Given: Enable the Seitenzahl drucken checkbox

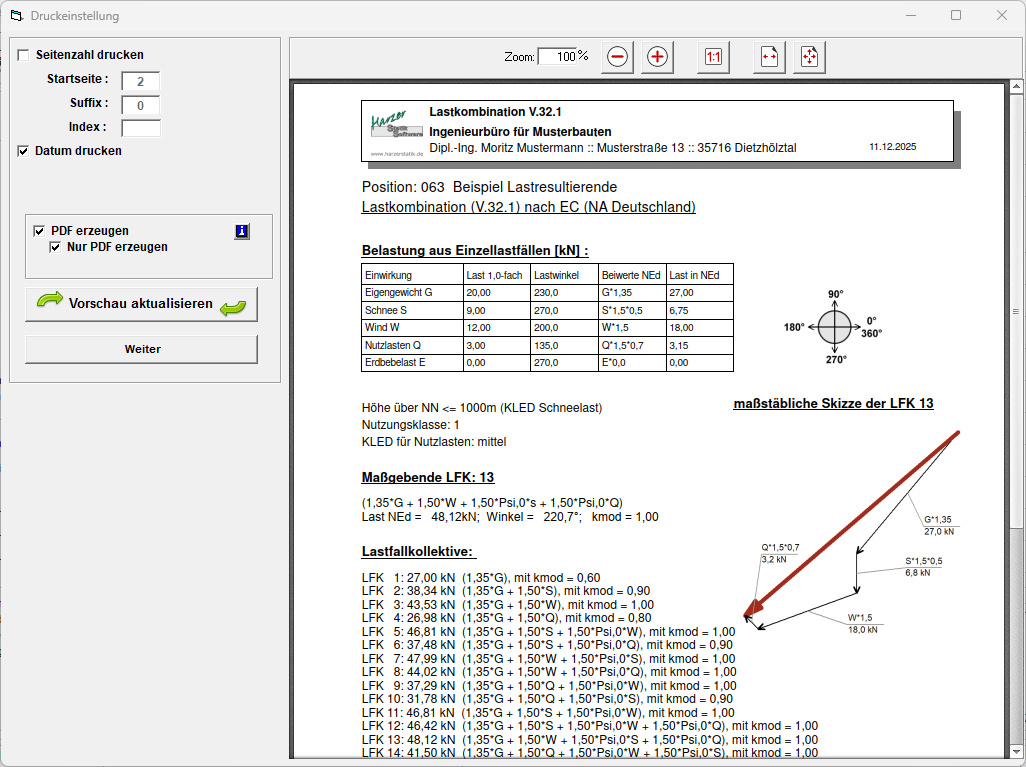Looking at the screenshot, I should click(x=23, y=55).
